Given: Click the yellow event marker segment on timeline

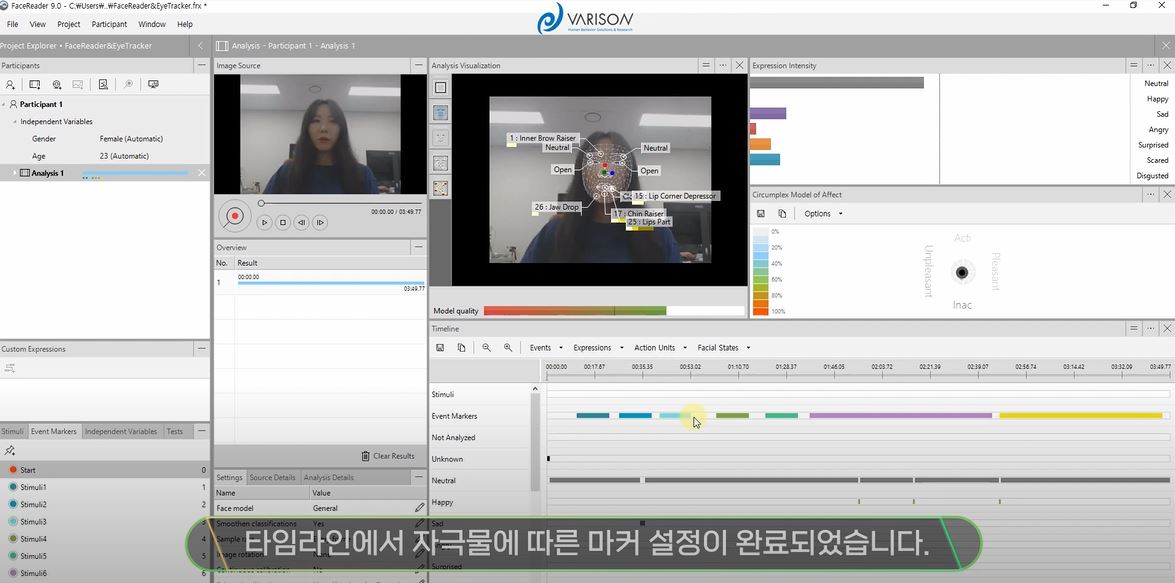Looking at the screenshot, I should click(x=1081, y=415).
